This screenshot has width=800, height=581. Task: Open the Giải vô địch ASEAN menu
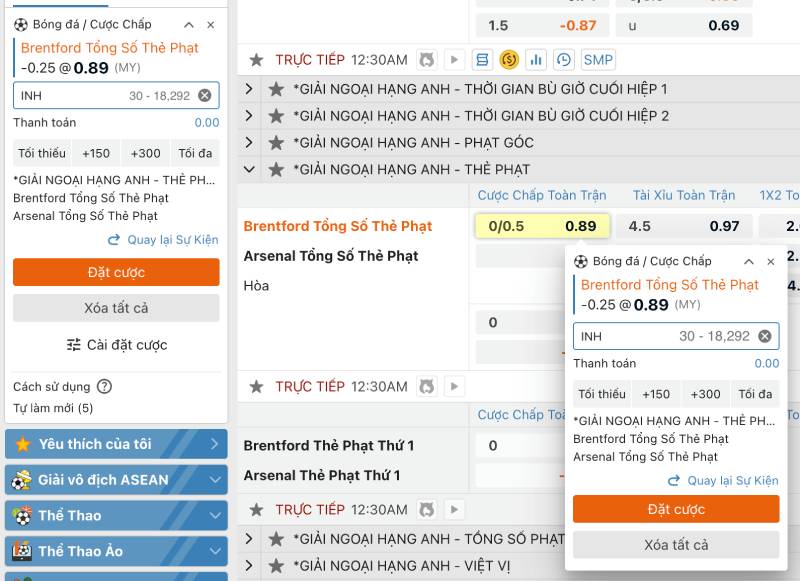click(113, 480)
